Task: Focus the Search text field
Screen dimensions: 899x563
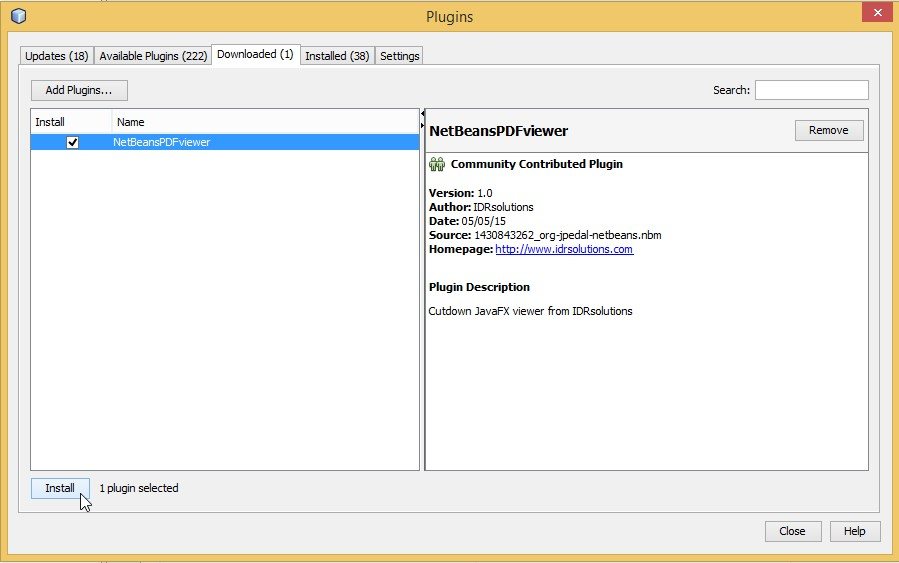Action: coord(811,90)
